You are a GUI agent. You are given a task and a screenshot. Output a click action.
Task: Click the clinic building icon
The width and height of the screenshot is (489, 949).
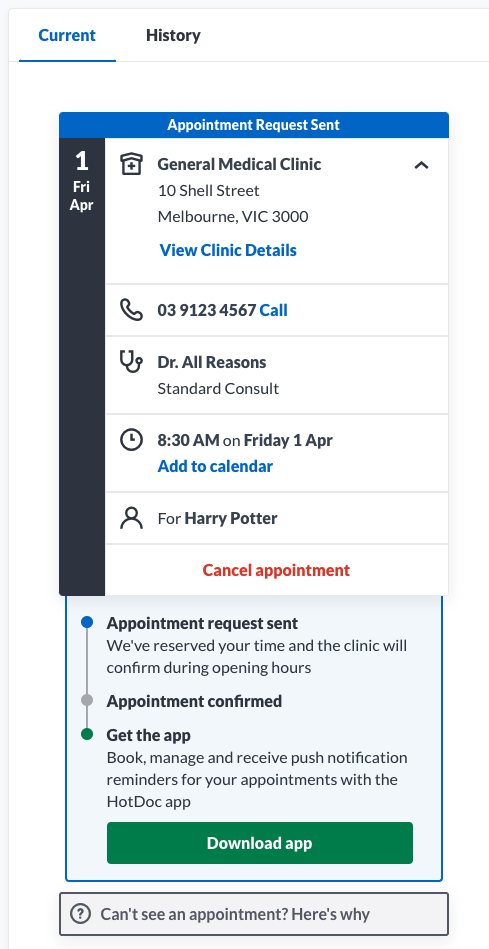click(131, 164)
